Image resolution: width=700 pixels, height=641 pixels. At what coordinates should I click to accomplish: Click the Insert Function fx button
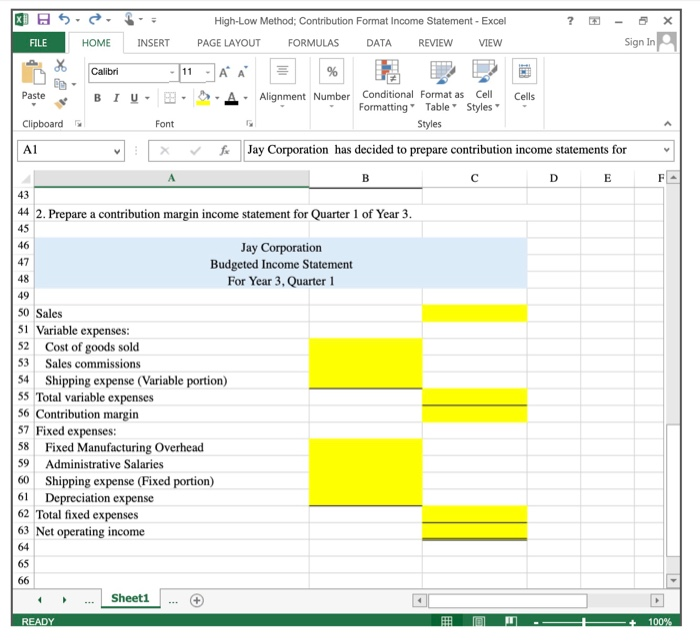224,150
